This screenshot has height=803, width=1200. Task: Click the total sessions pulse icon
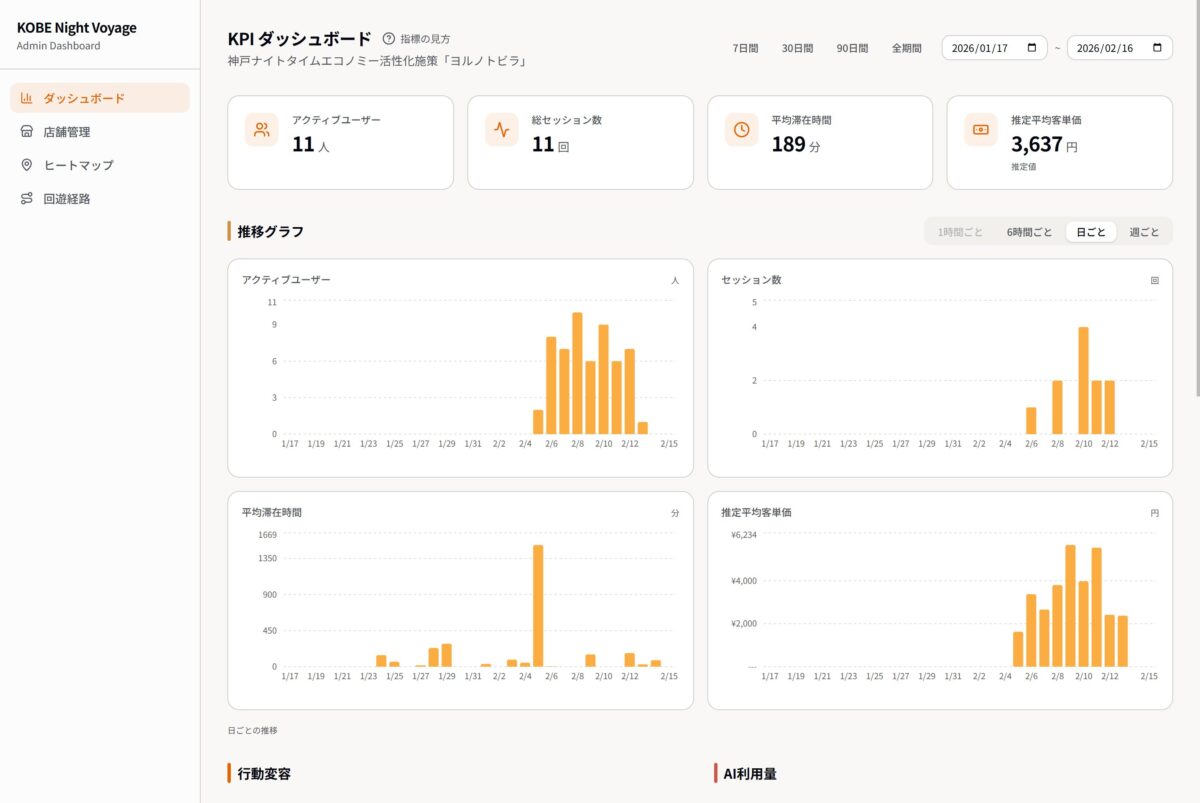coord(502,130)
